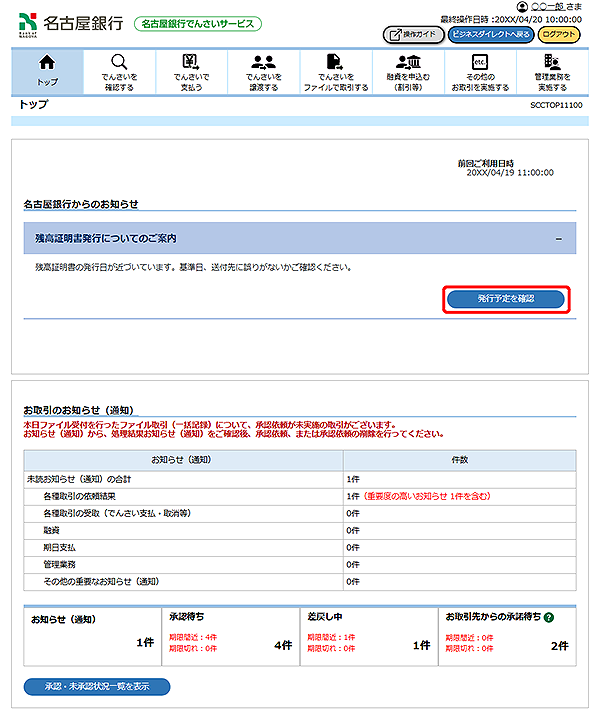600x714 pixels.
Task: Click the 各種取引の依頼結果 table row
Action: pos(184,496)
